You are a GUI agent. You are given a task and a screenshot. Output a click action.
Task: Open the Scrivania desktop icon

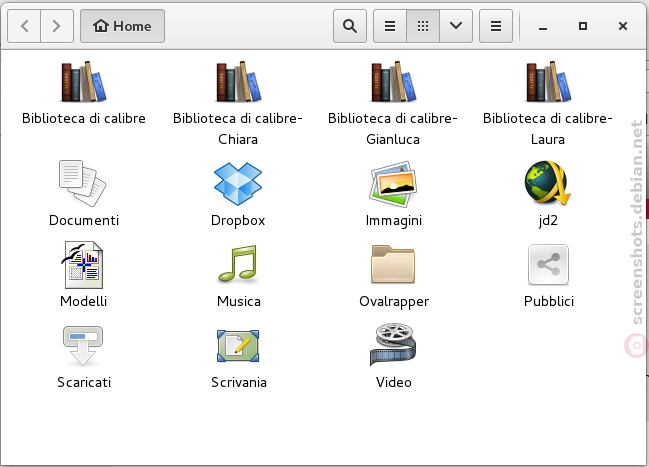pos(238,346)
